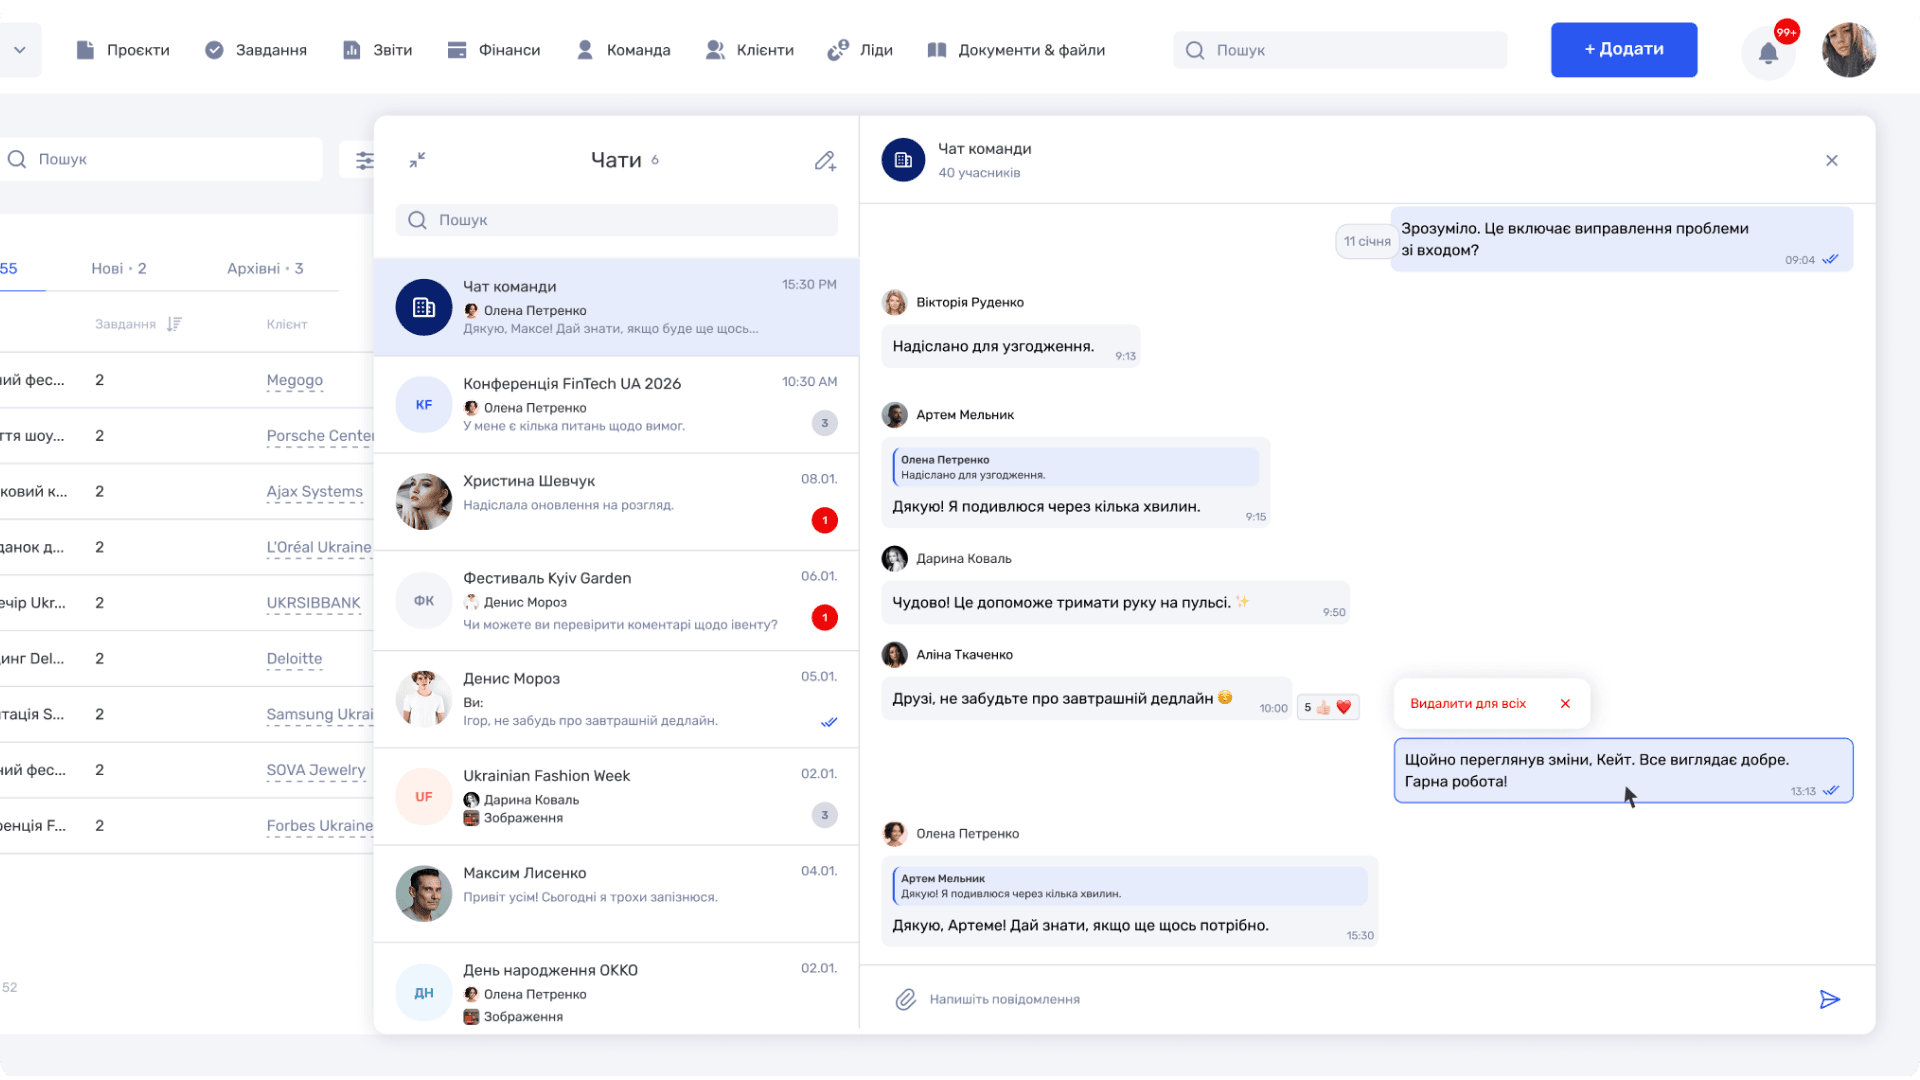Viewport: 1920px width, 1080px height.
Task: Click the 11 січня date label
Action: coord(1367,241)
